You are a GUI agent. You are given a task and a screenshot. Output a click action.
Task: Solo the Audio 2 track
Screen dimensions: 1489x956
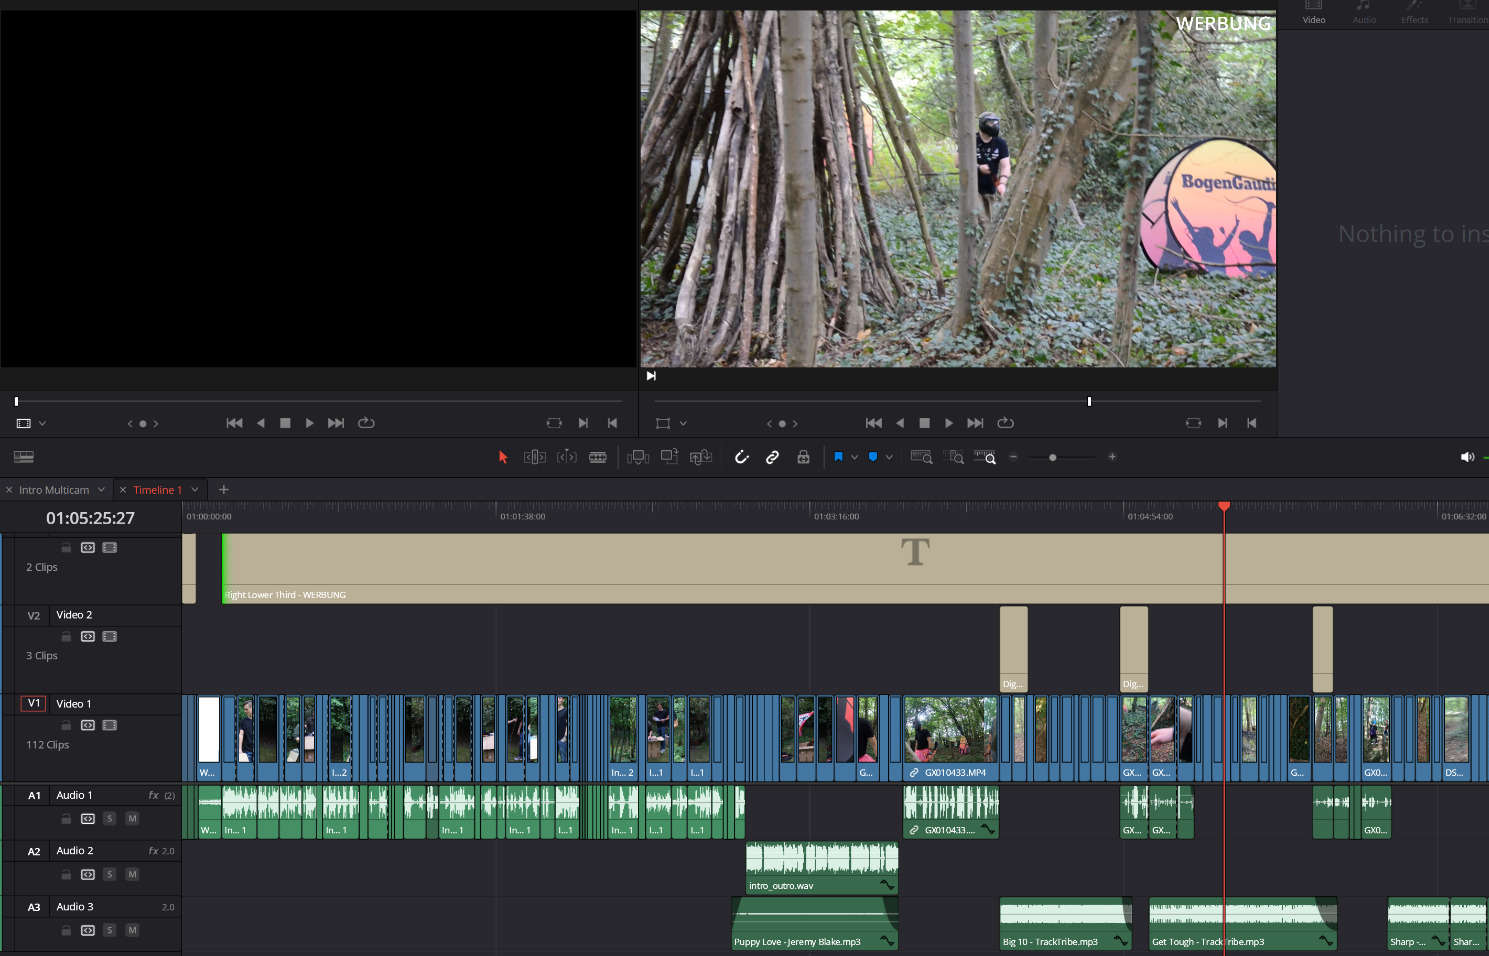point(110,875)
